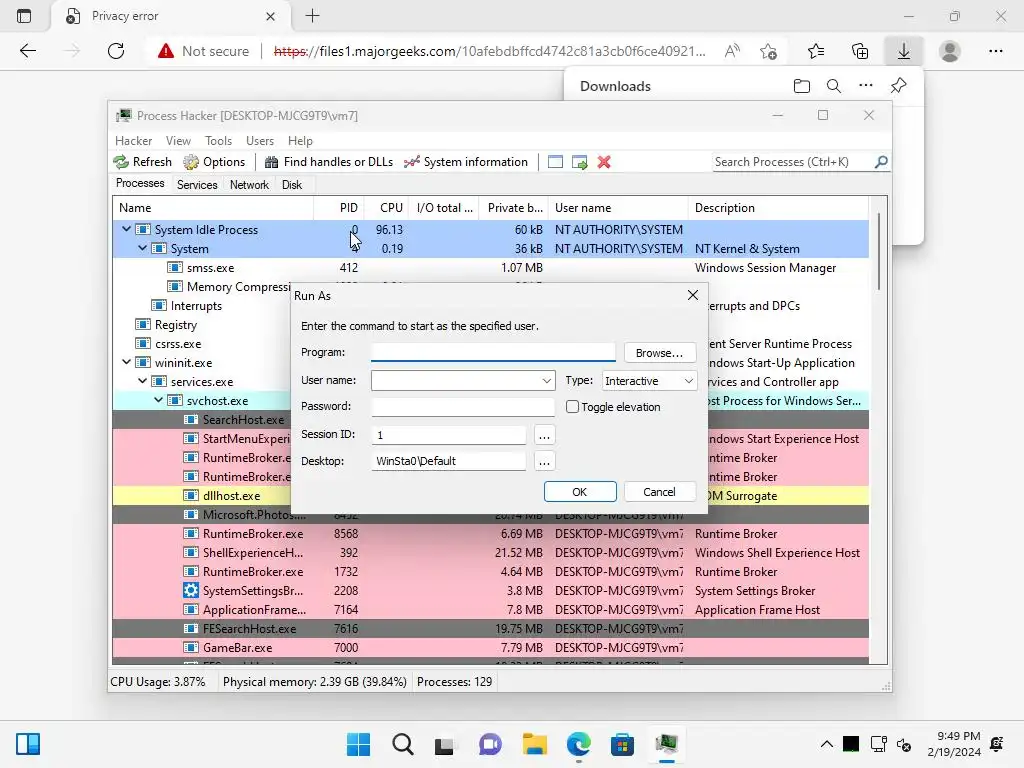Open the Hacker menu

pos(133,140)
